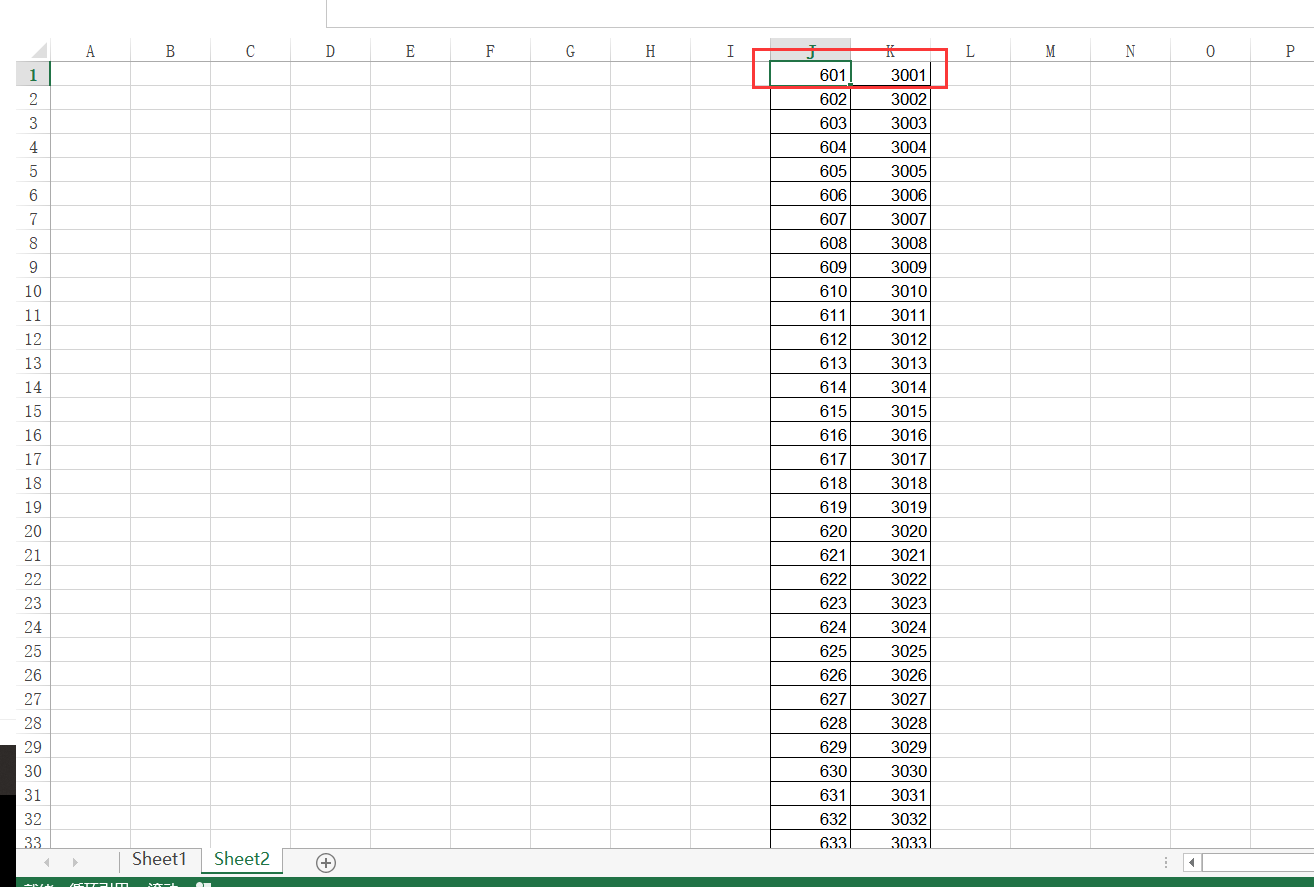The image size is (1314, 887).
Task: Click the horizontal scrollbar left arrow
Action: click(x=1191, y=861)
